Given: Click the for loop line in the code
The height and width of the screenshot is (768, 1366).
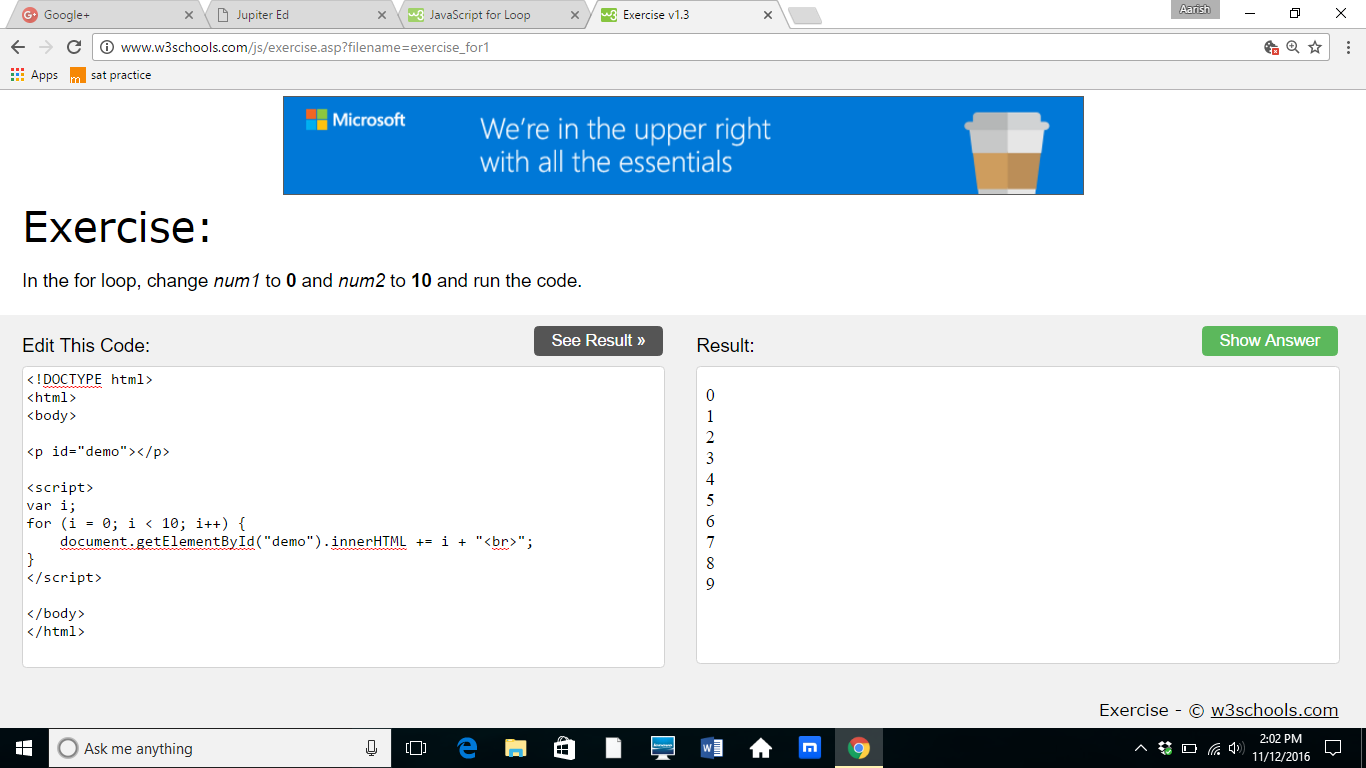Looking at the screenshot, I should (136, 523).
